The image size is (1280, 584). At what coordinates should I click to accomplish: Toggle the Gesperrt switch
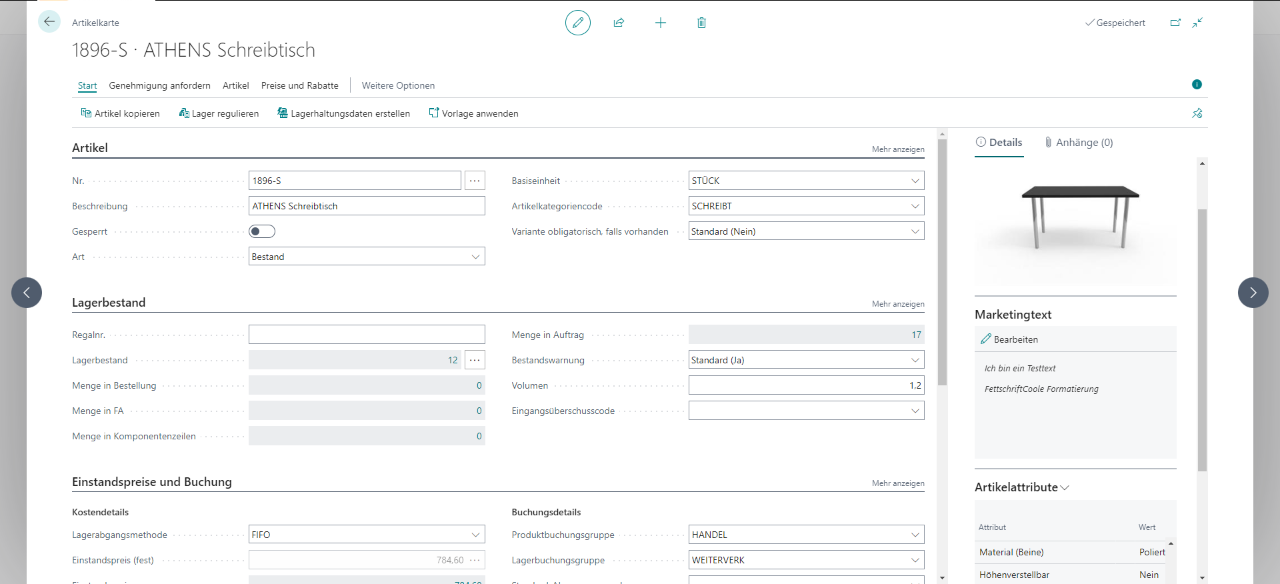(262, 231)
